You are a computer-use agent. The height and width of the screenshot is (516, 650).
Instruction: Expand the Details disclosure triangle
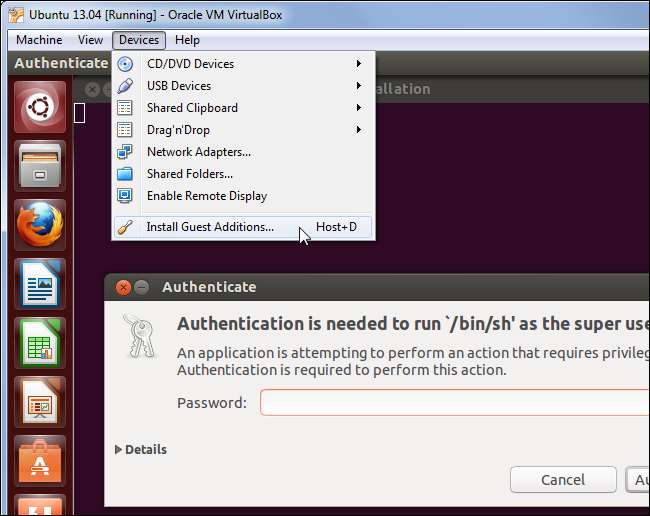pos(120,450)
